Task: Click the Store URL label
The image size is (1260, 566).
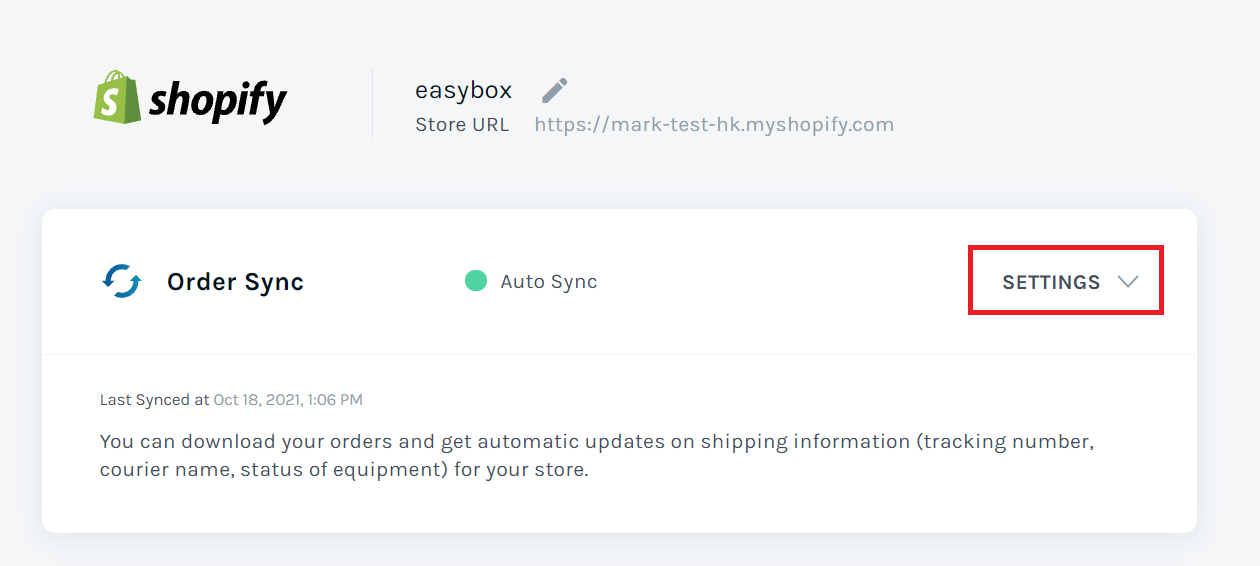Action: tap(462, 125)
